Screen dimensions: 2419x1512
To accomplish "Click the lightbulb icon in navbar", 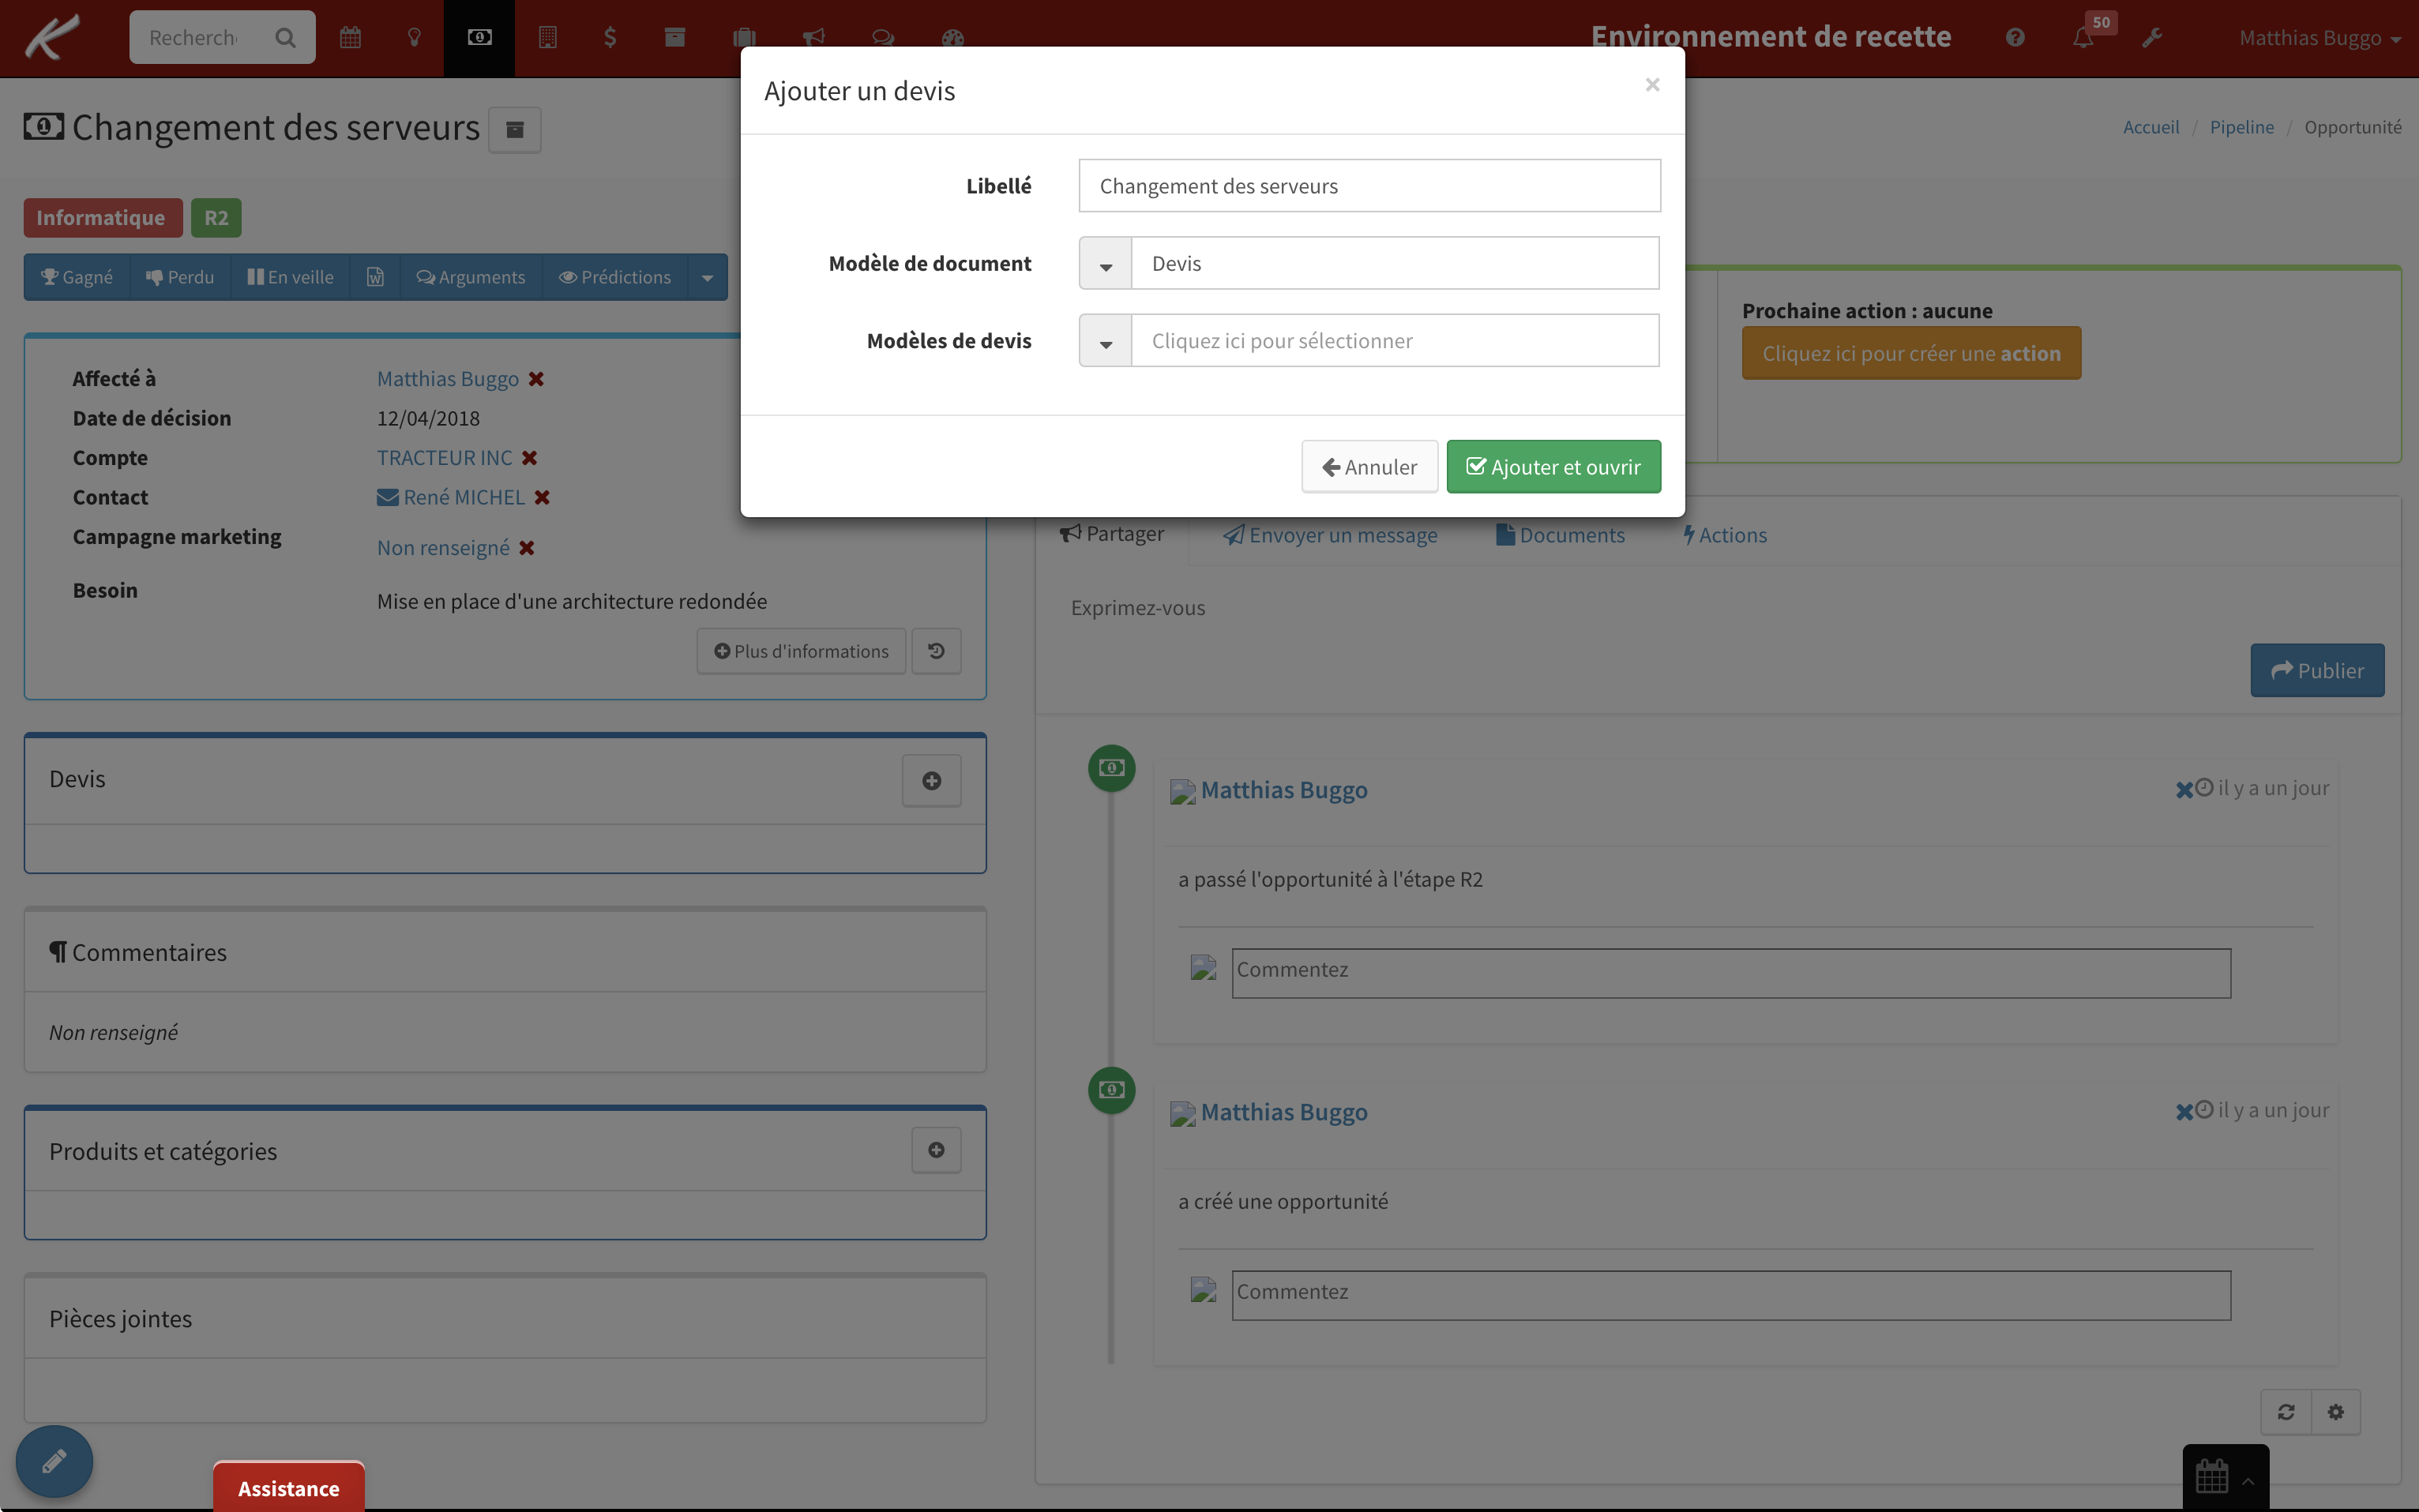I will 414,38.
